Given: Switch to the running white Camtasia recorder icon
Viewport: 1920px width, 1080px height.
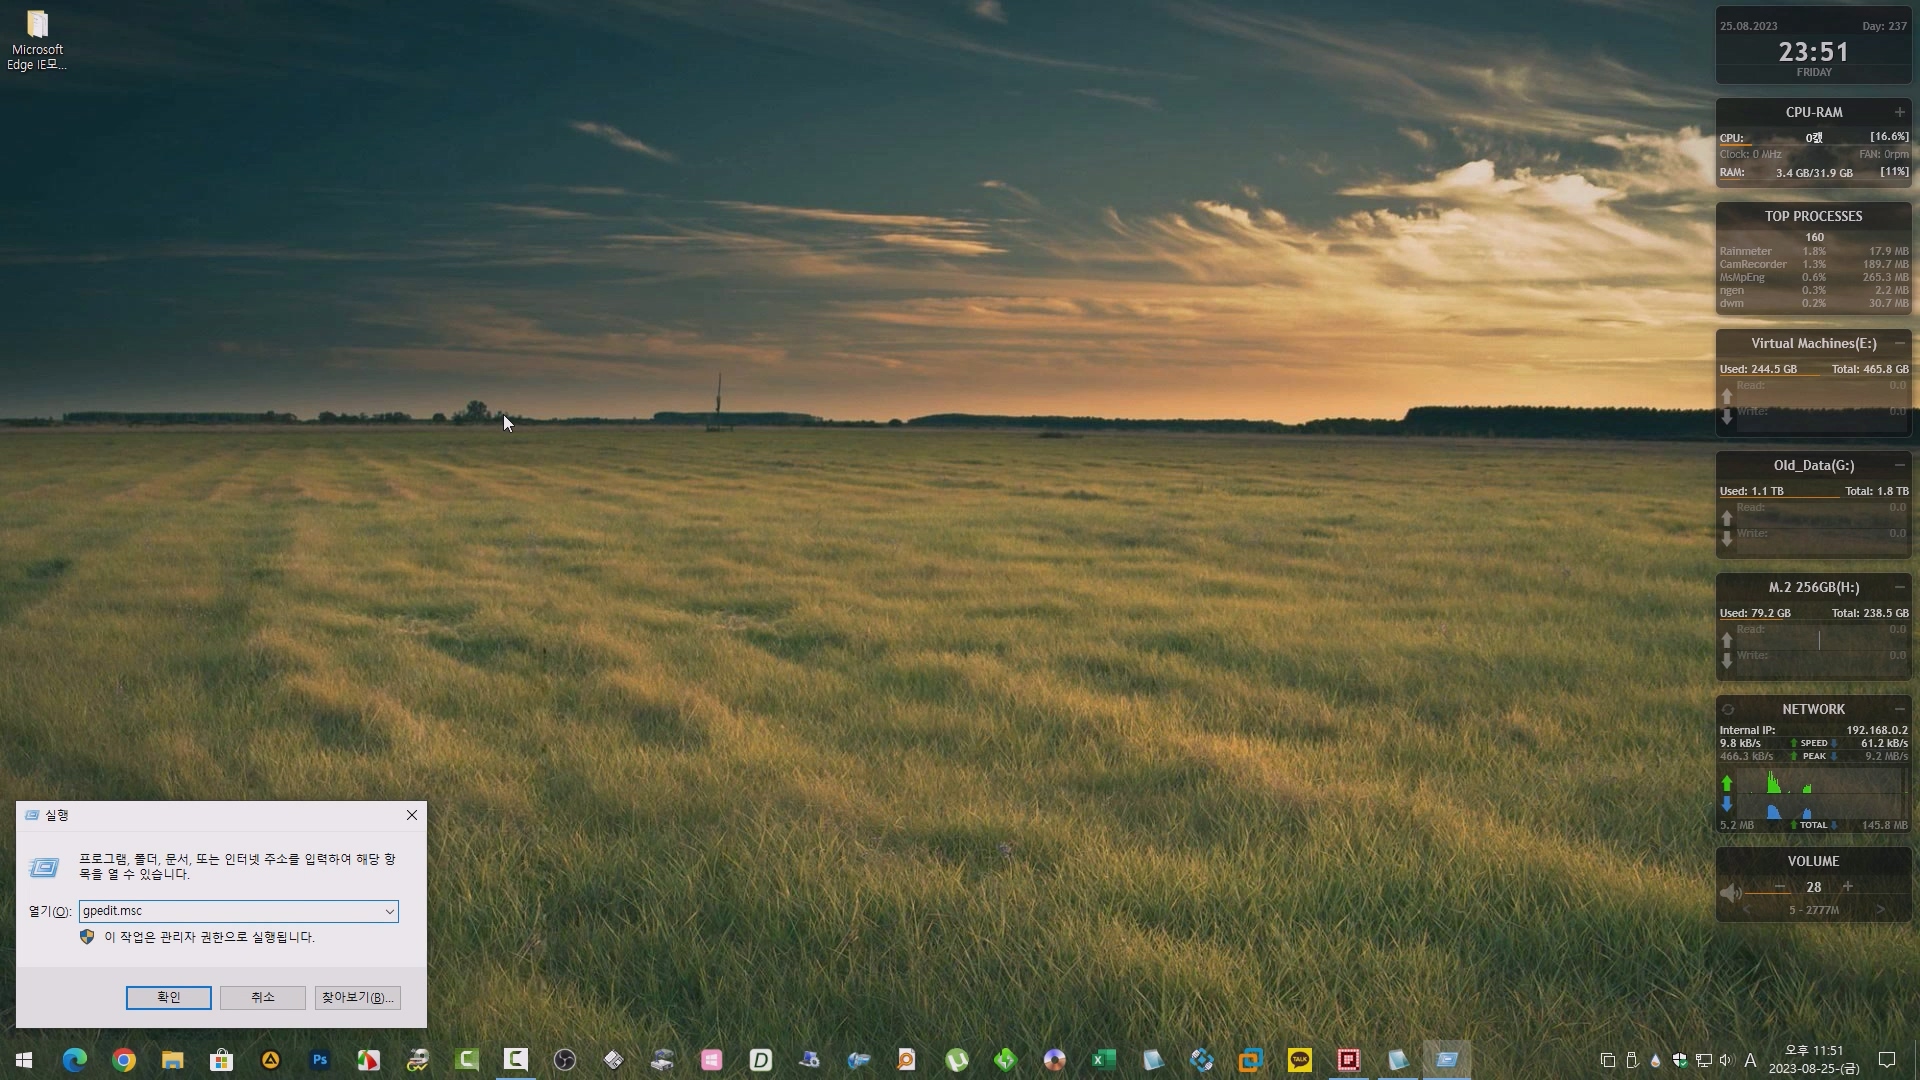Looking at the screenshot, I should click(516, 1060).
